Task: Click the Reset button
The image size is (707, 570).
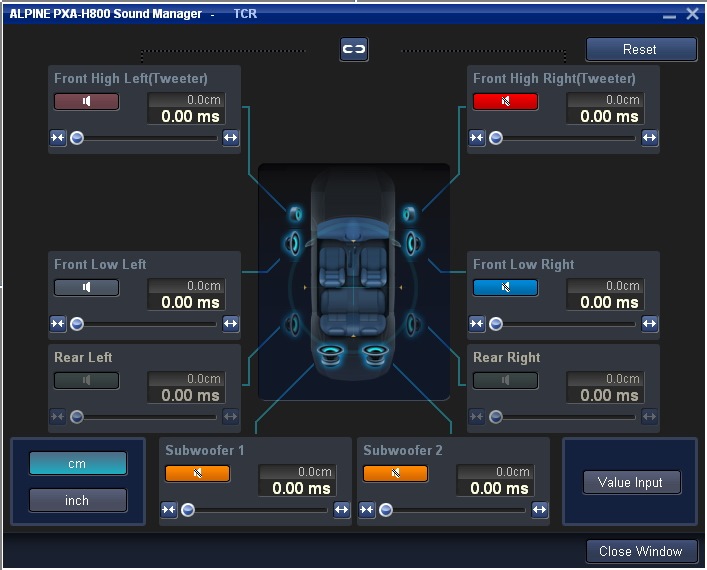Action: [x=641, y=49]
